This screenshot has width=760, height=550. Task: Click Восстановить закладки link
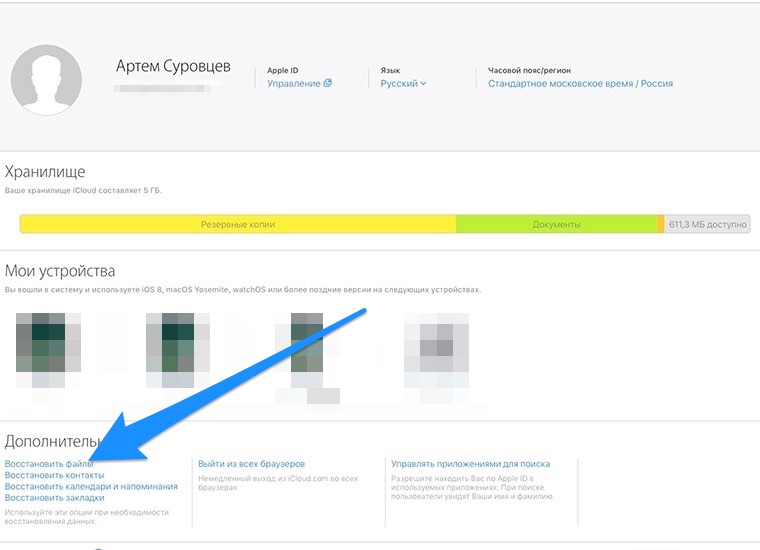point(54,498)
